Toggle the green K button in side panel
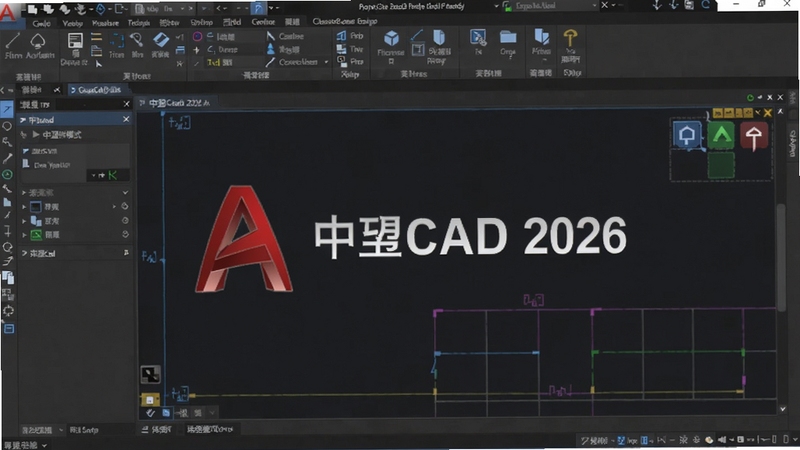Screen dimensions: 800x450 pos(113,176)
